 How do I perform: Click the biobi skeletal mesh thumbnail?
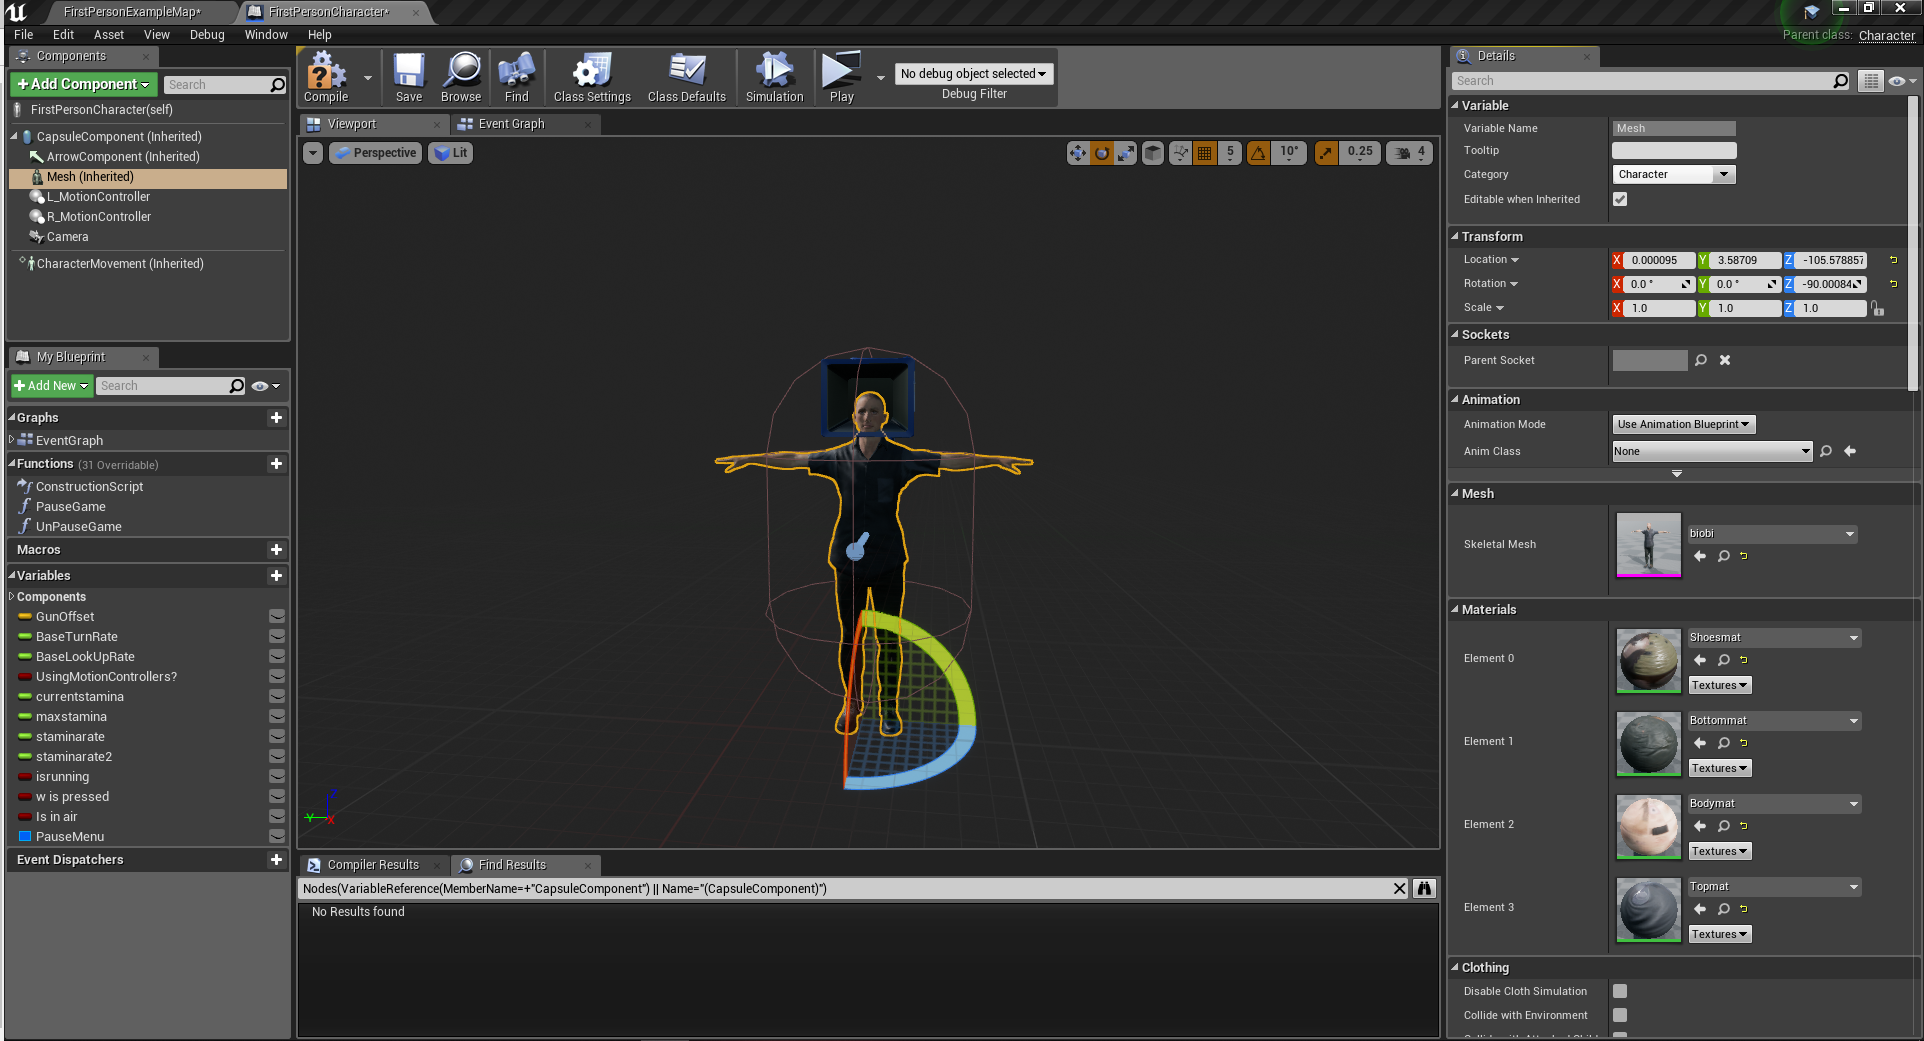tap(1648, 544)
